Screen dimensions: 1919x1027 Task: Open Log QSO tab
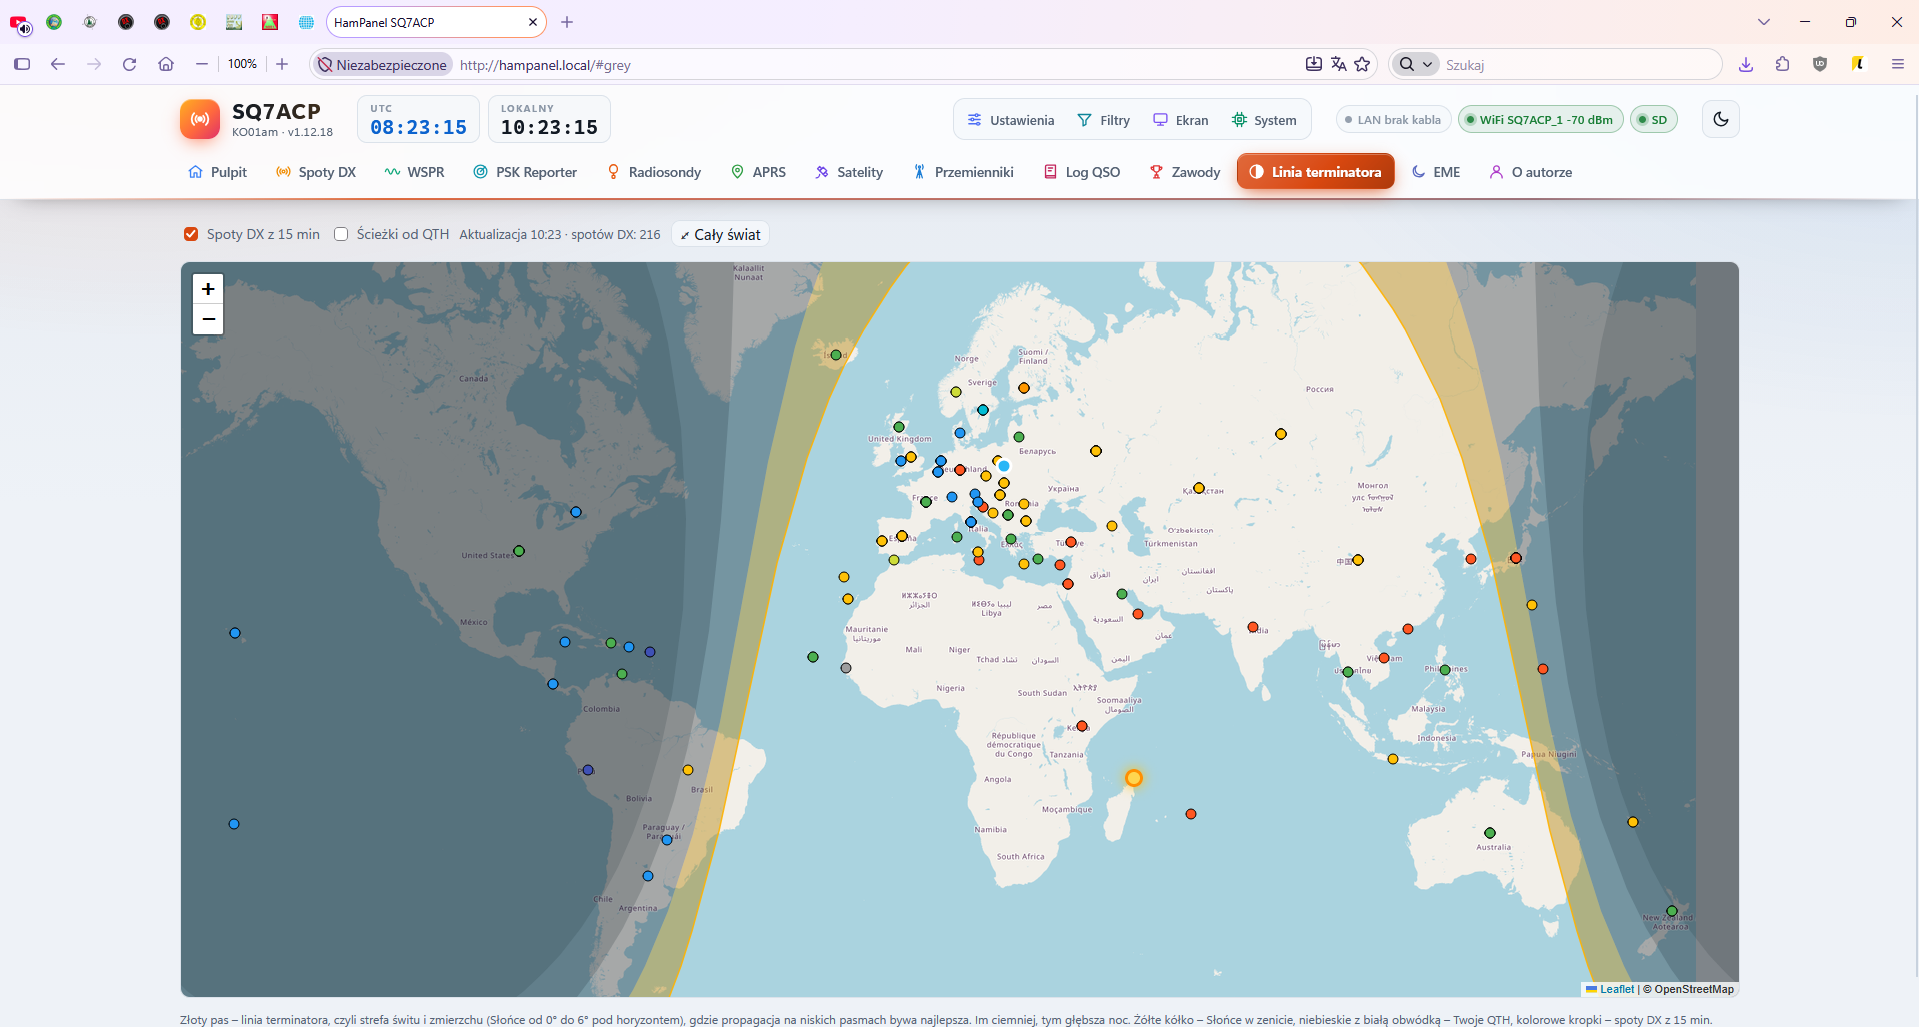tap(1081, 172)
